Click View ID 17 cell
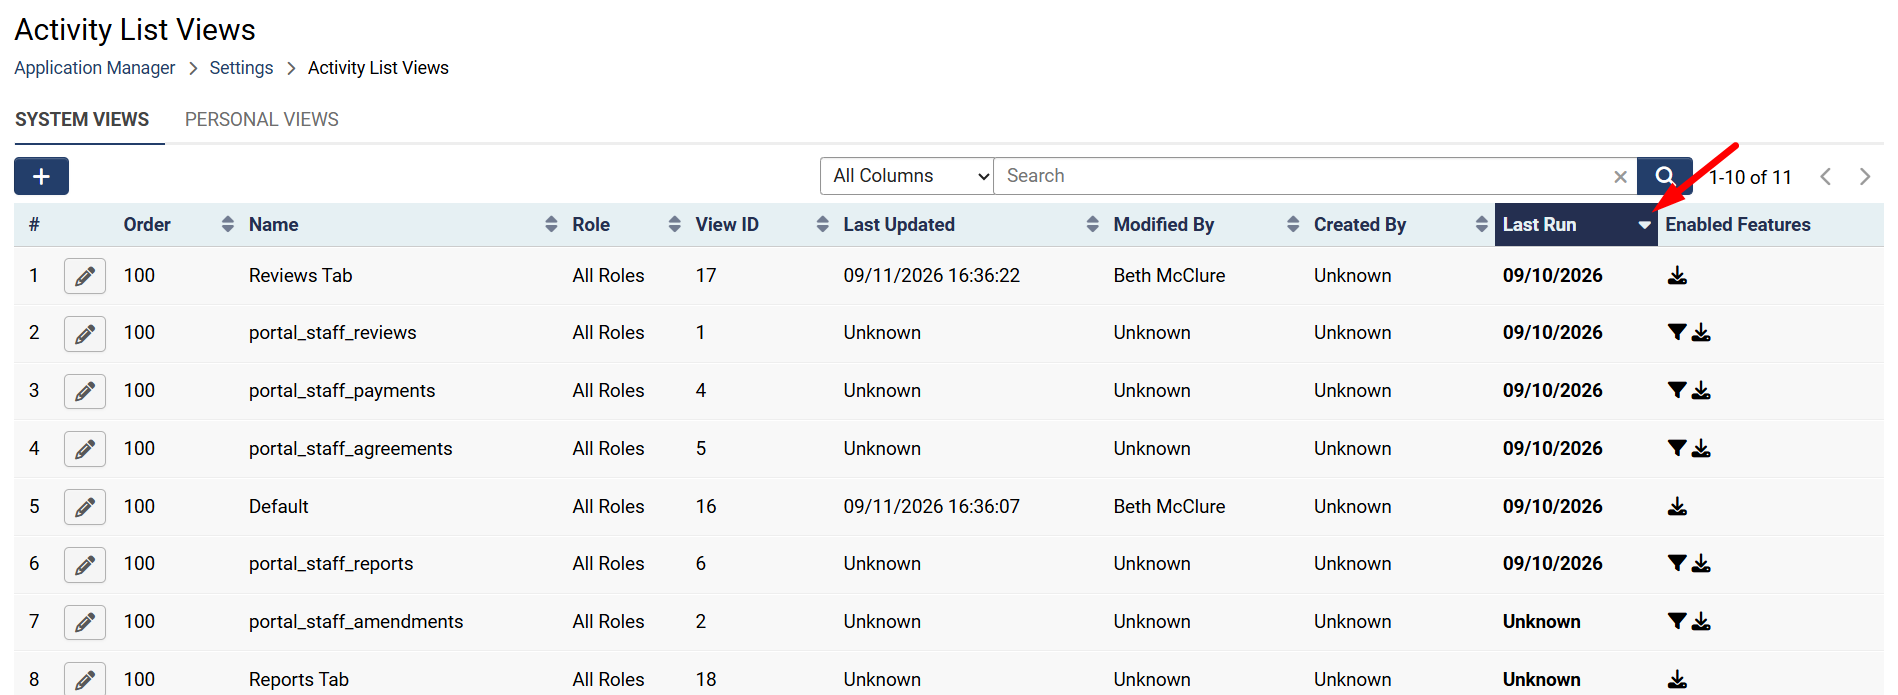The image size is (1898, 695). click(x=706, y=276)
